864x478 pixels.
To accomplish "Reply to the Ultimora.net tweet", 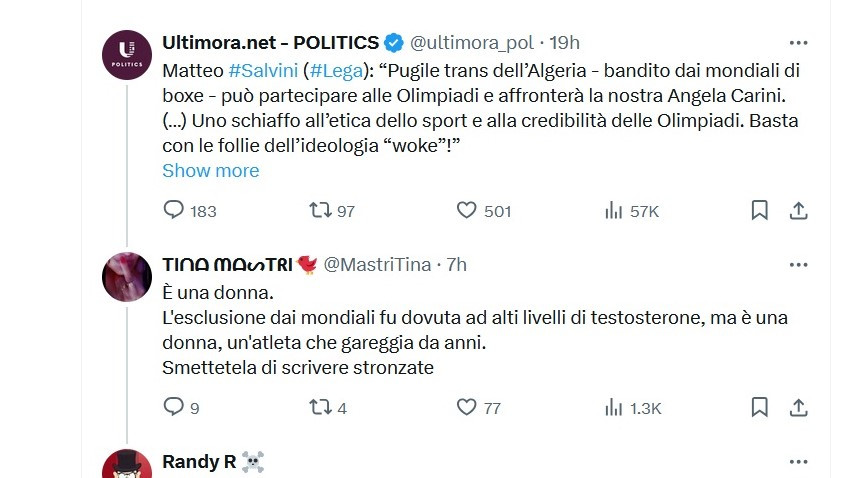I will click(x=174, y=211).
